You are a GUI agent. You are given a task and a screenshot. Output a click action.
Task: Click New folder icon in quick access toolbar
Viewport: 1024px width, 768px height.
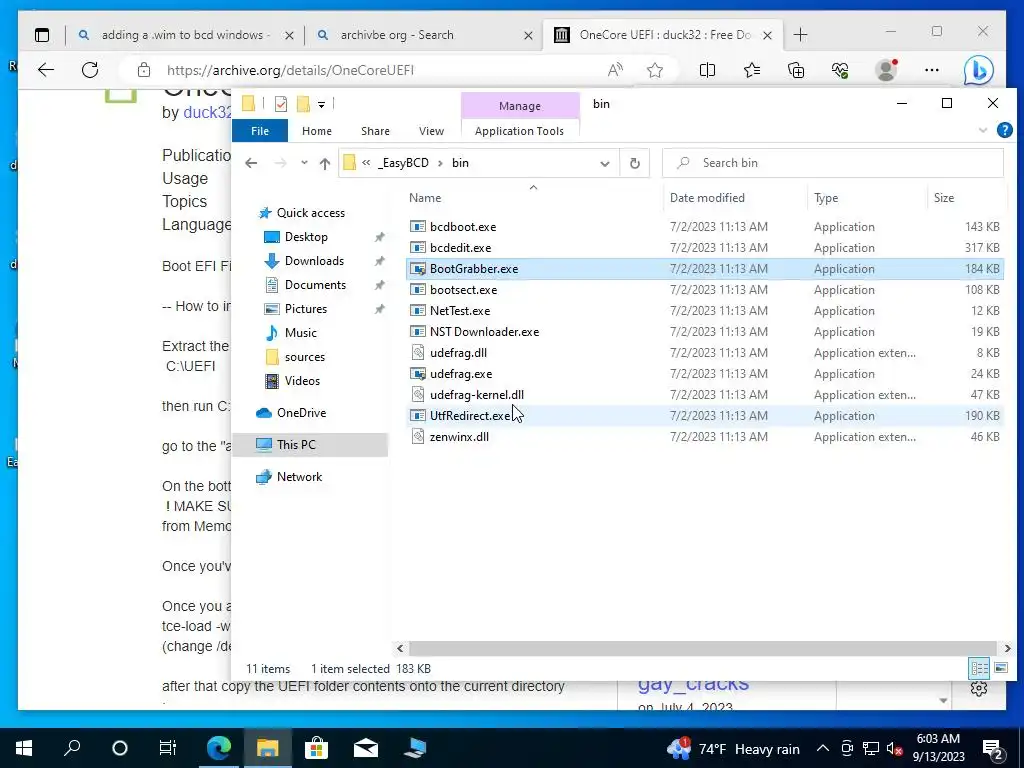point(303,104)
